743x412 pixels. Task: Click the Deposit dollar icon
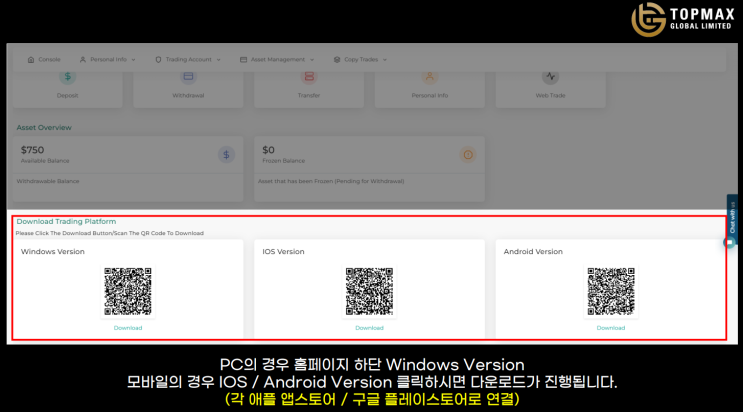pos(67,76)
